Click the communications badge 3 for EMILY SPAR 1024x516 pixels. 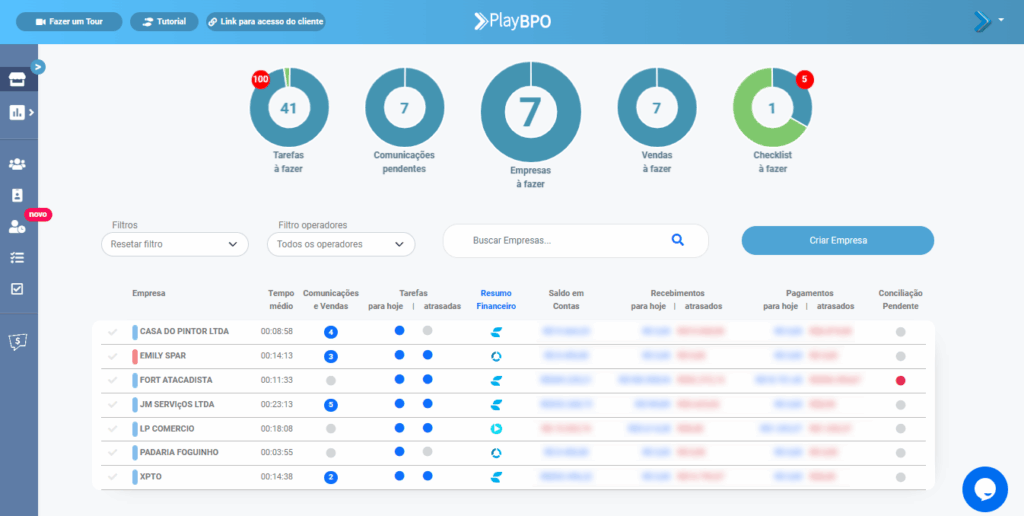pos(331,356)
